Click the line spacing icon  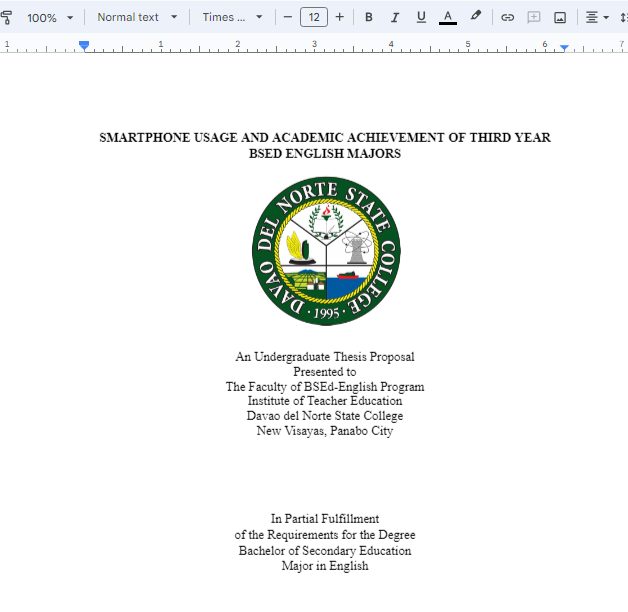point(624,17)
